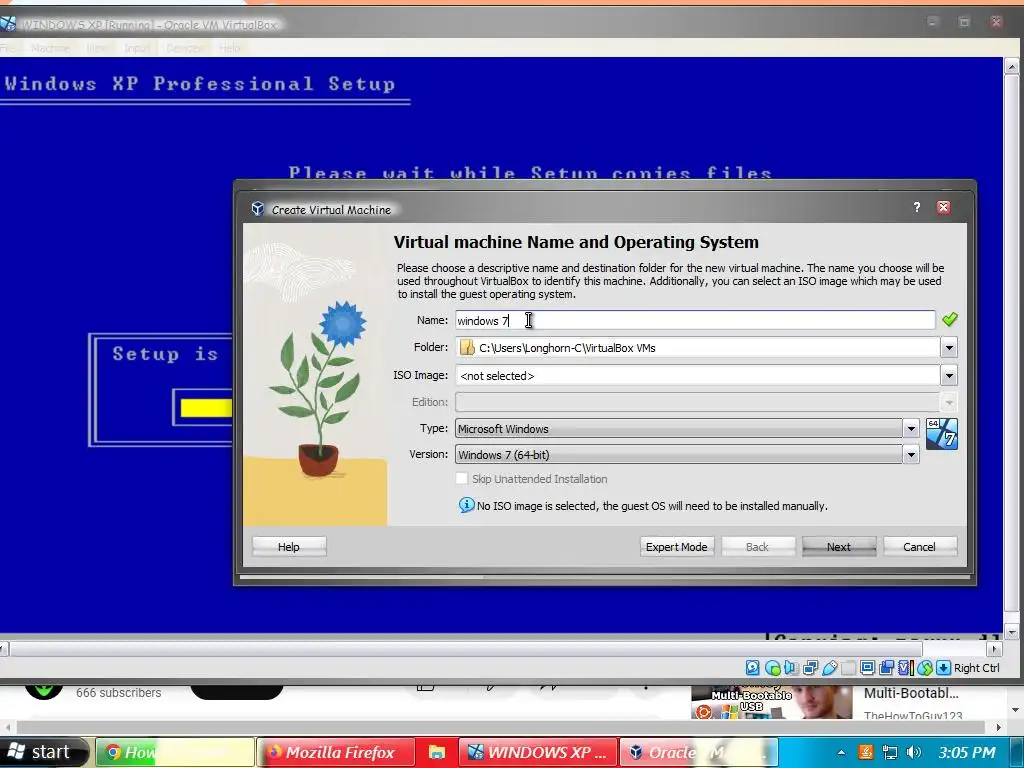The width and height of the screenshot is (1024, 768).
Task: Click the browser page horizontal scrollbar right arrow
Action: (x=998, y=727)
